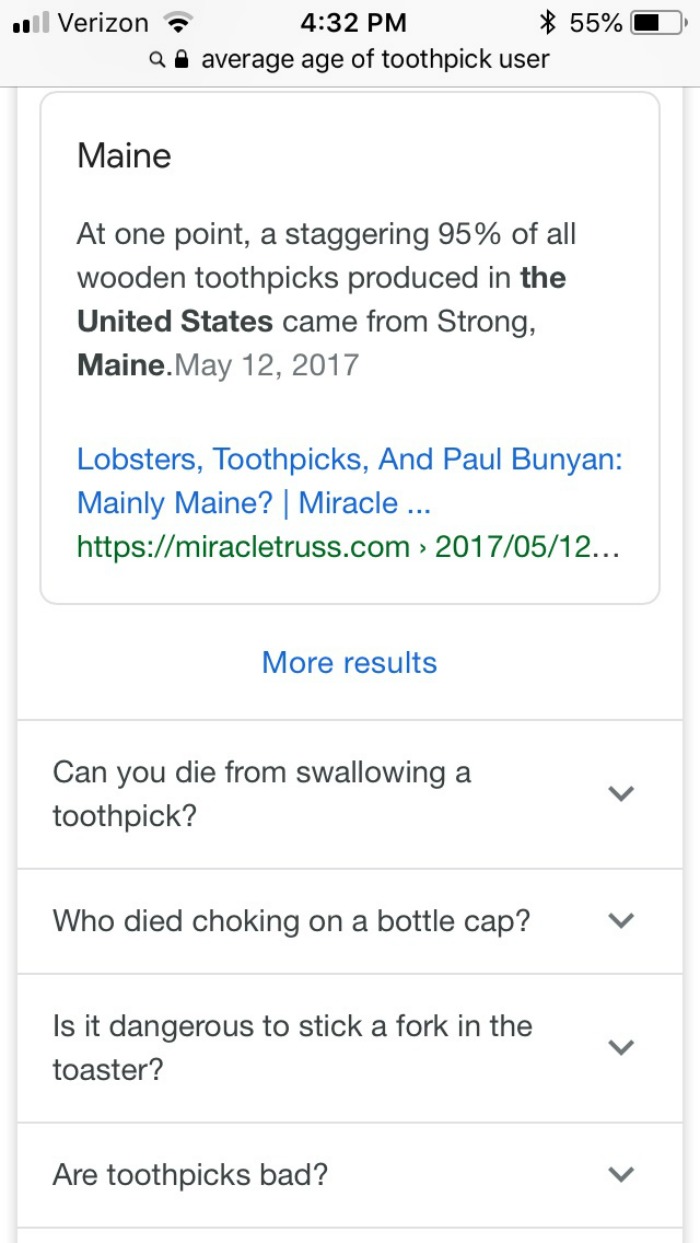700x1243 pixels.
Task: Open 'Who died choking on a bottle cap?' question
Action: click(x=291, y=921)
